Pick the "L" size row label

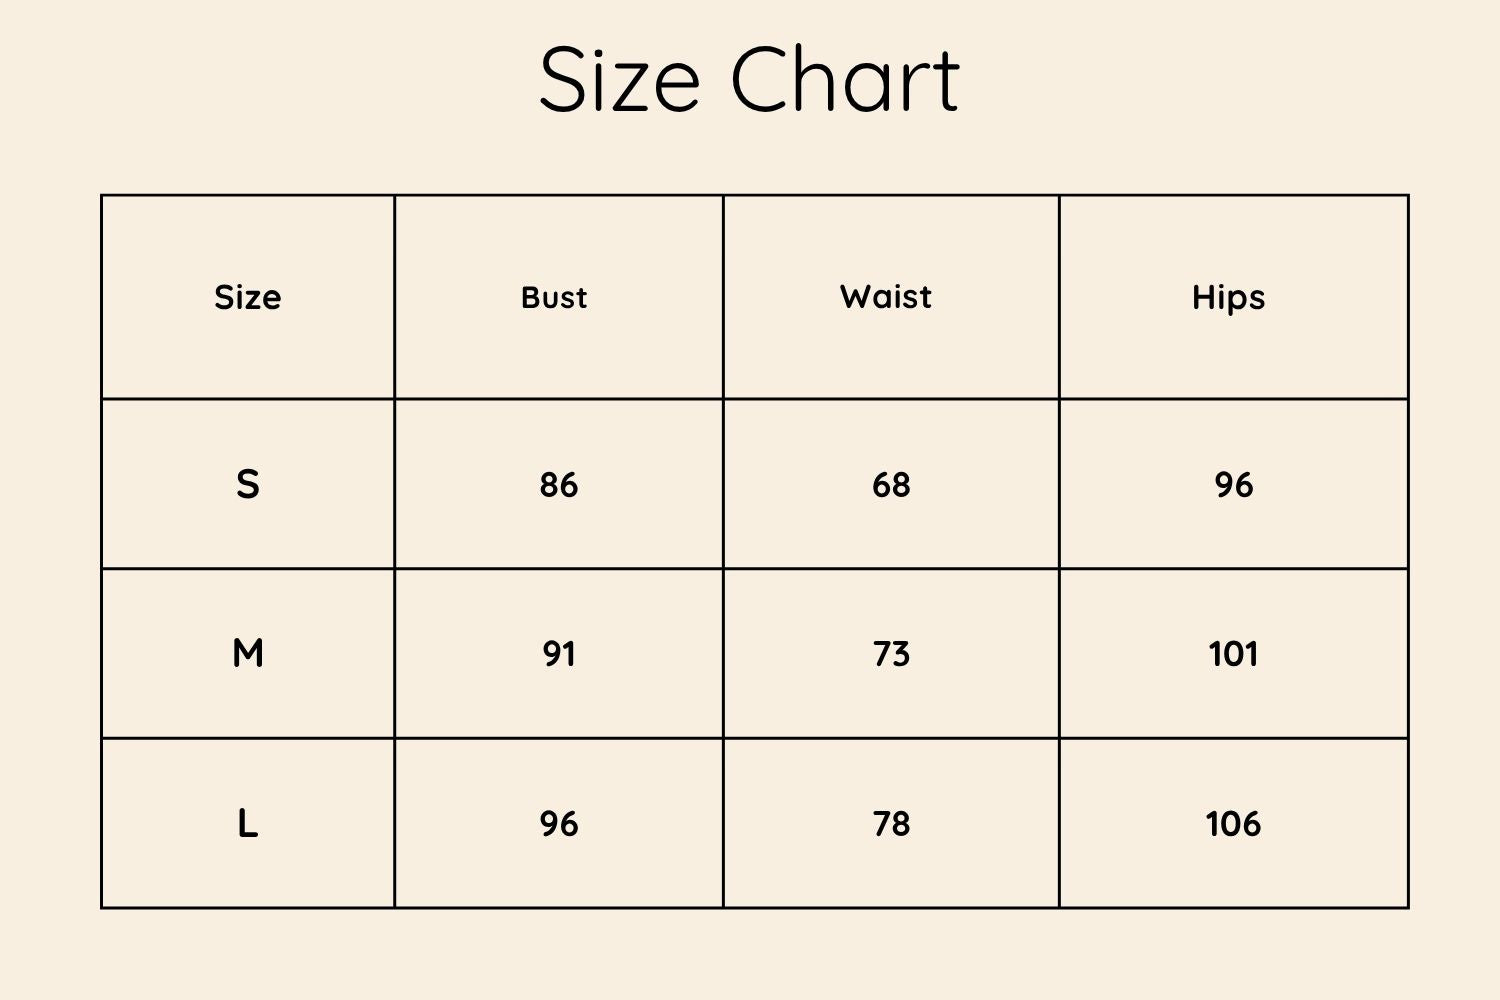tap(248, 824)
